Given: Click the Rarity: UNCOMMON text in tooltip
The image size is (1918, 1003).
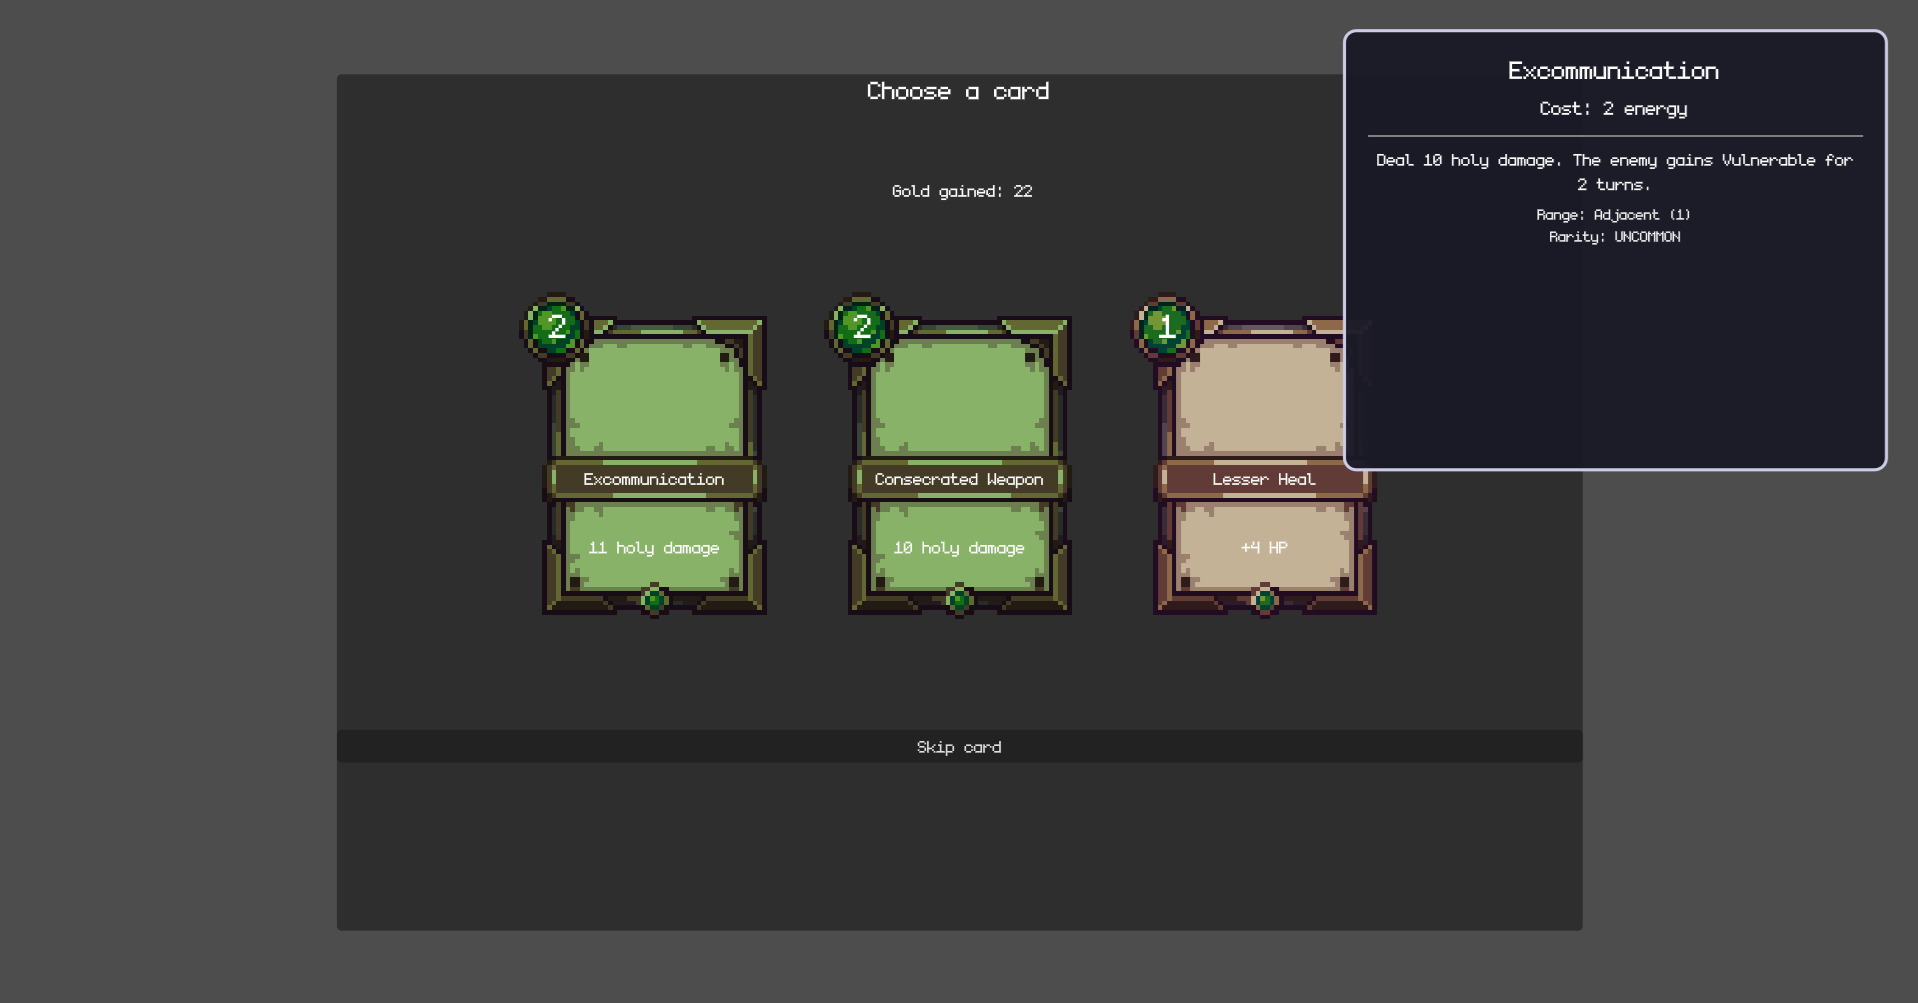Looking at the screenshot, I should (1614, 237).
